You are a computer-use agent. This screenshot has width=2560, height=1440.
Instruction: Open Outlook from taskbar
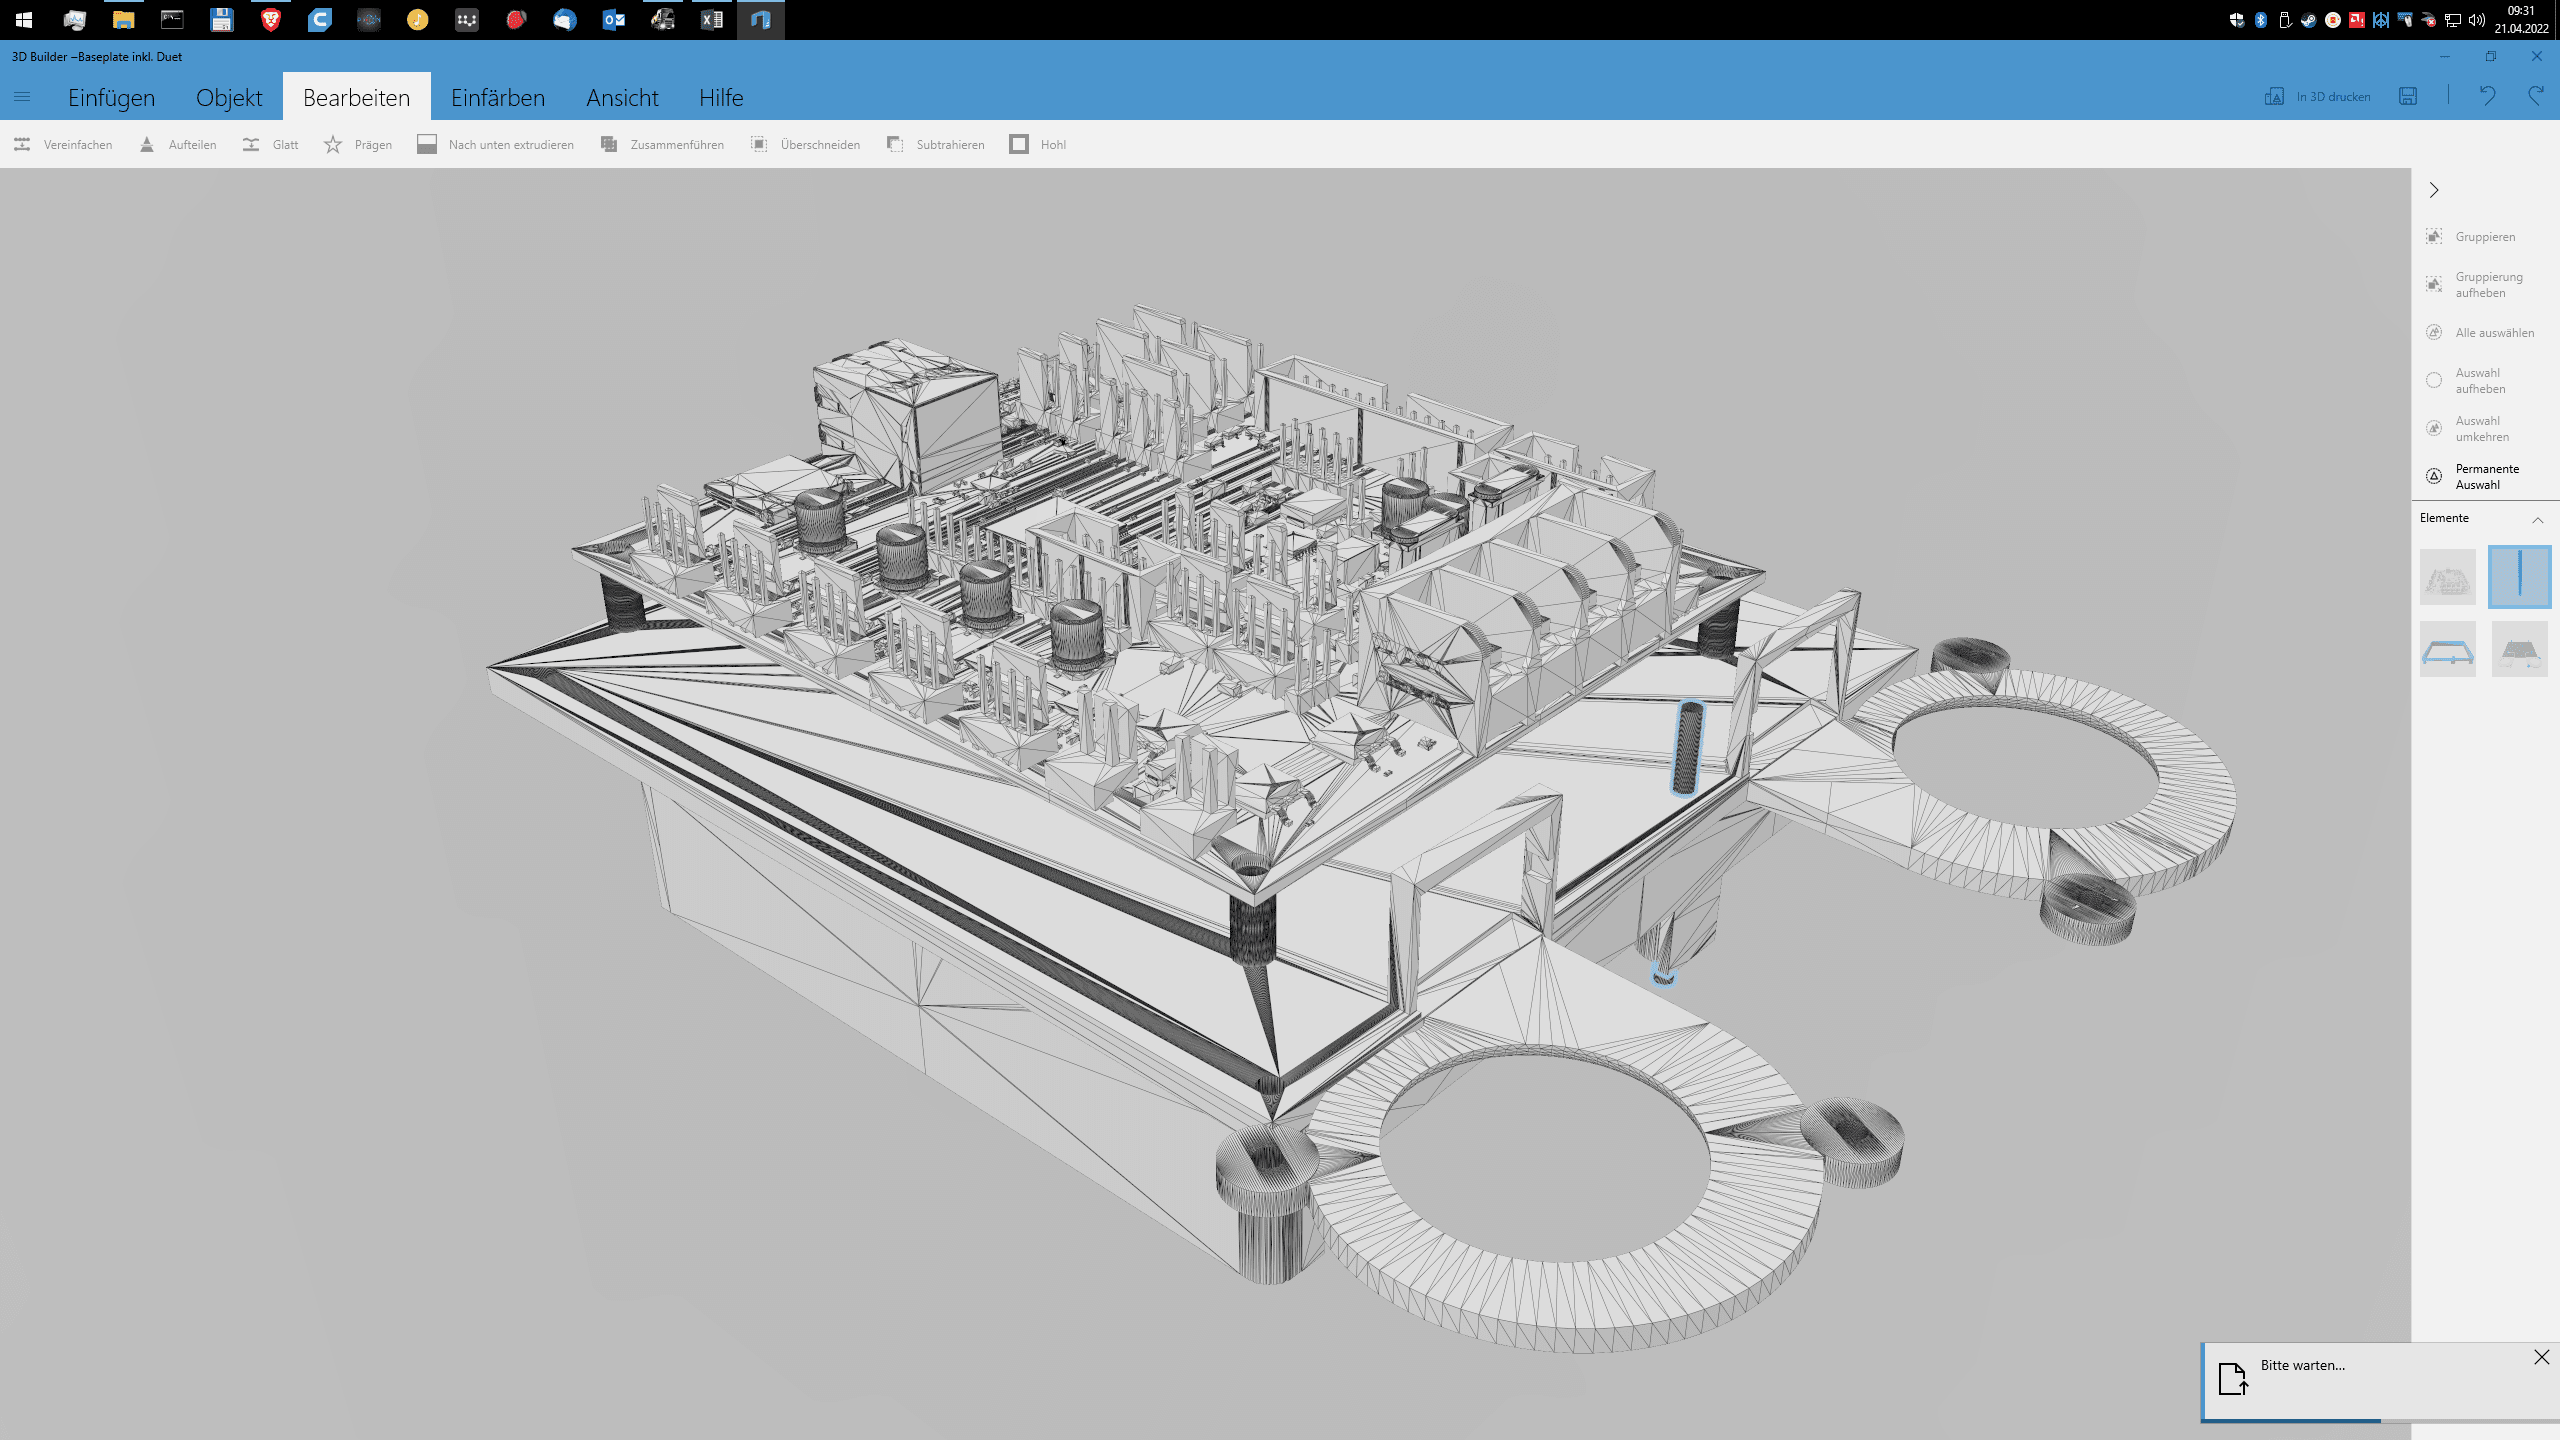click(613, 20)
